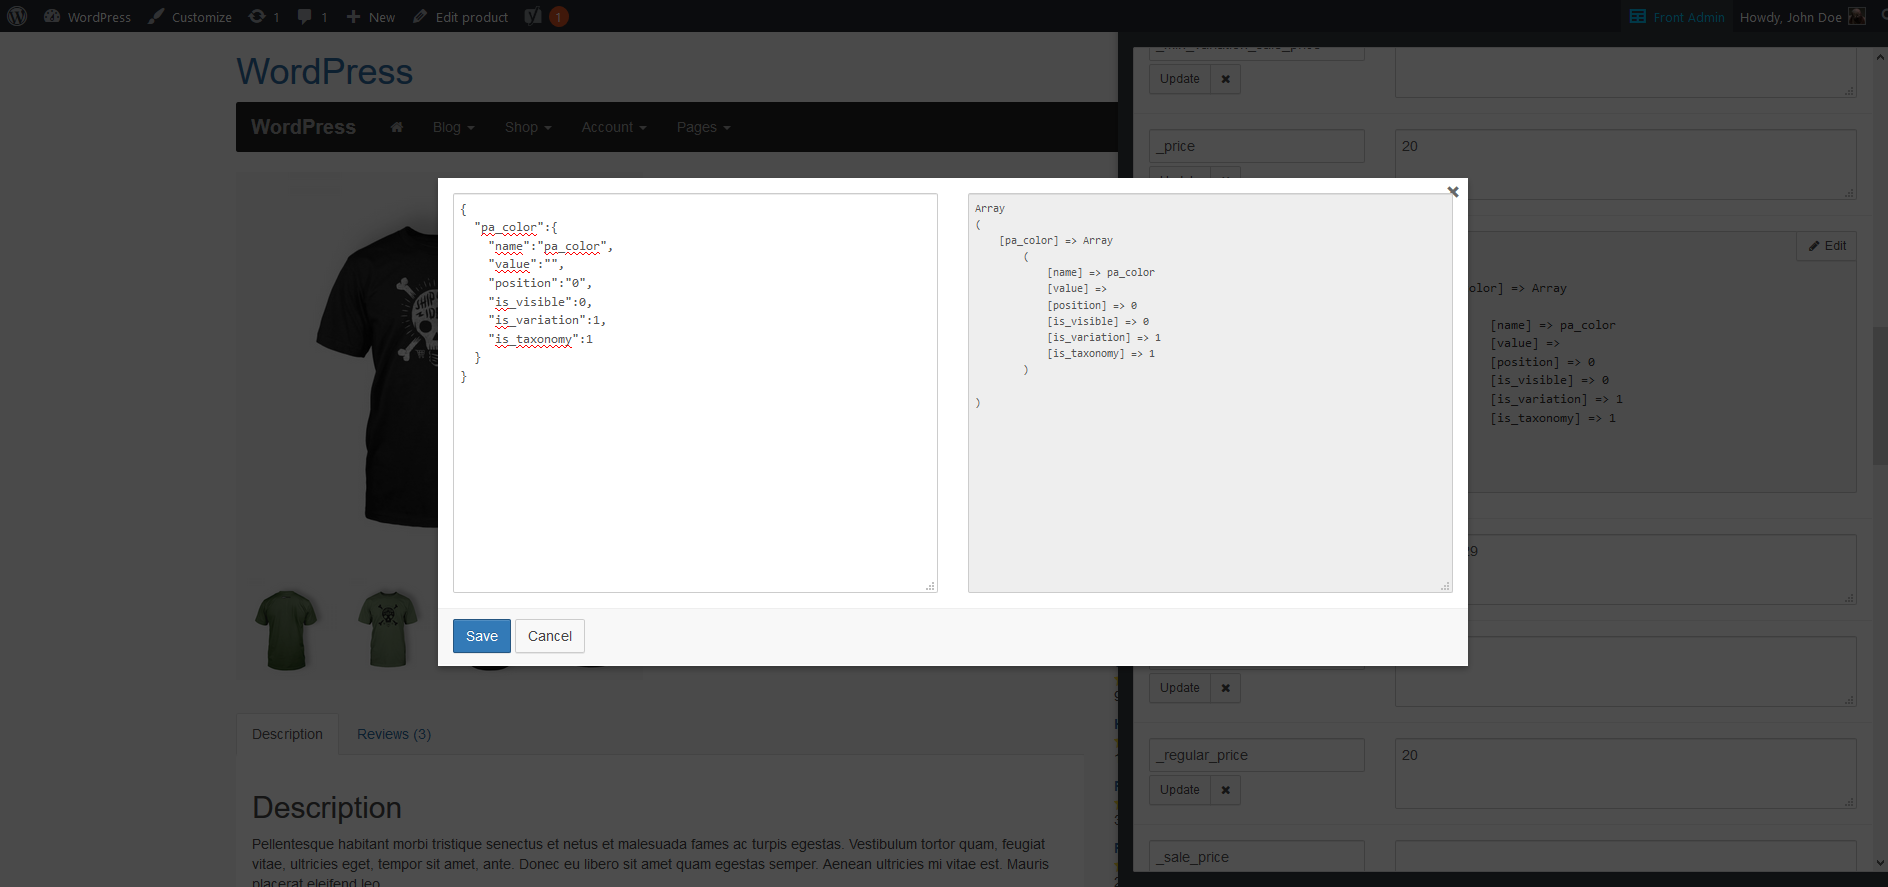Delete the _regular_price field with the x icon
This screenshot has height=887, width=1888.
(1225, 790)
